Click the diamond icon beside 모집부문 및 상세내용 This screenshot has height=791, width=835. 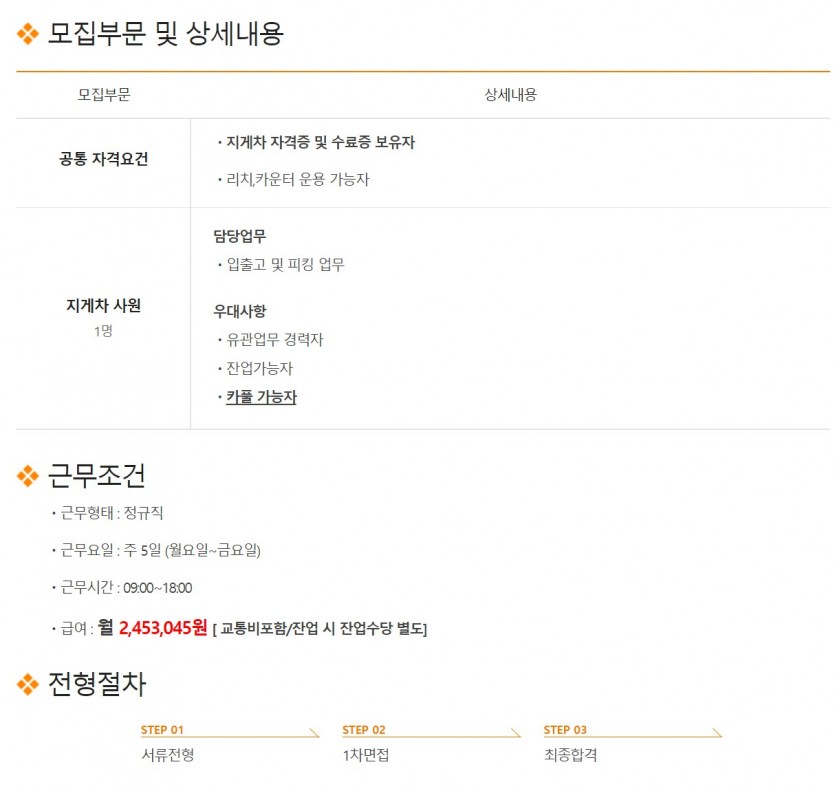click(x=28, y=34)
